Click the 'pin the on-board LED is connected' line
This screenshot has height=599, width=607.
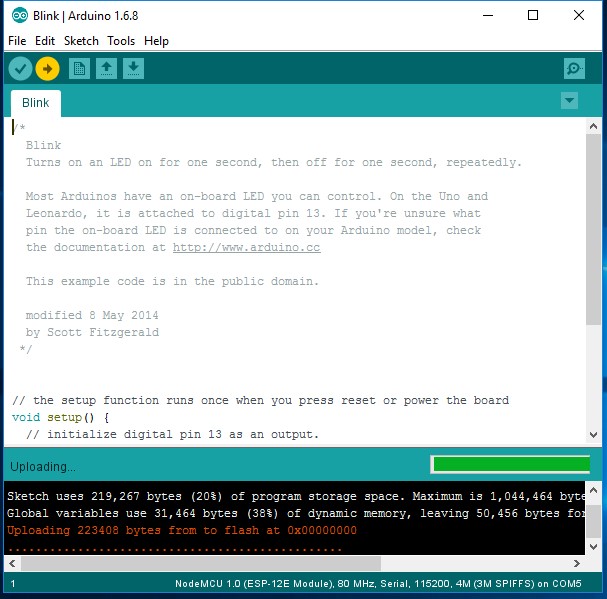tap(253, 230)
